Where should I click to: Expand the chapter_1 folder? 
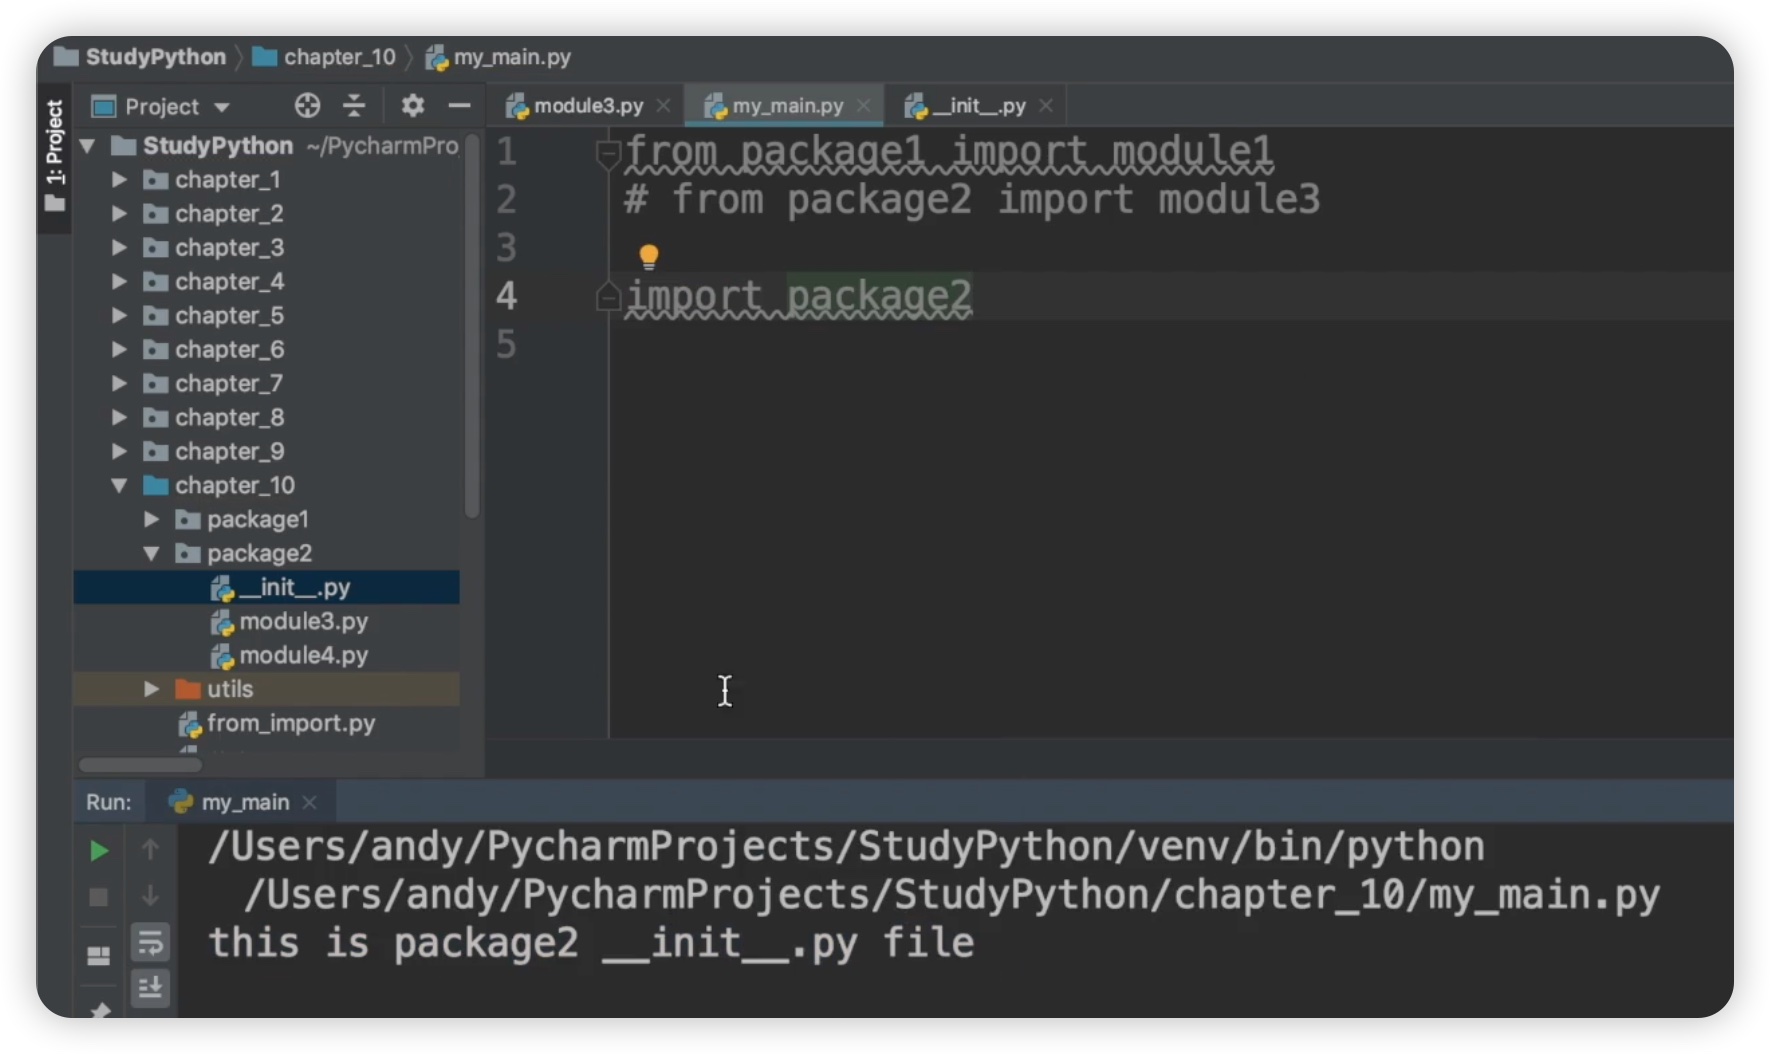pyautogui.click(x=119, y=180)
